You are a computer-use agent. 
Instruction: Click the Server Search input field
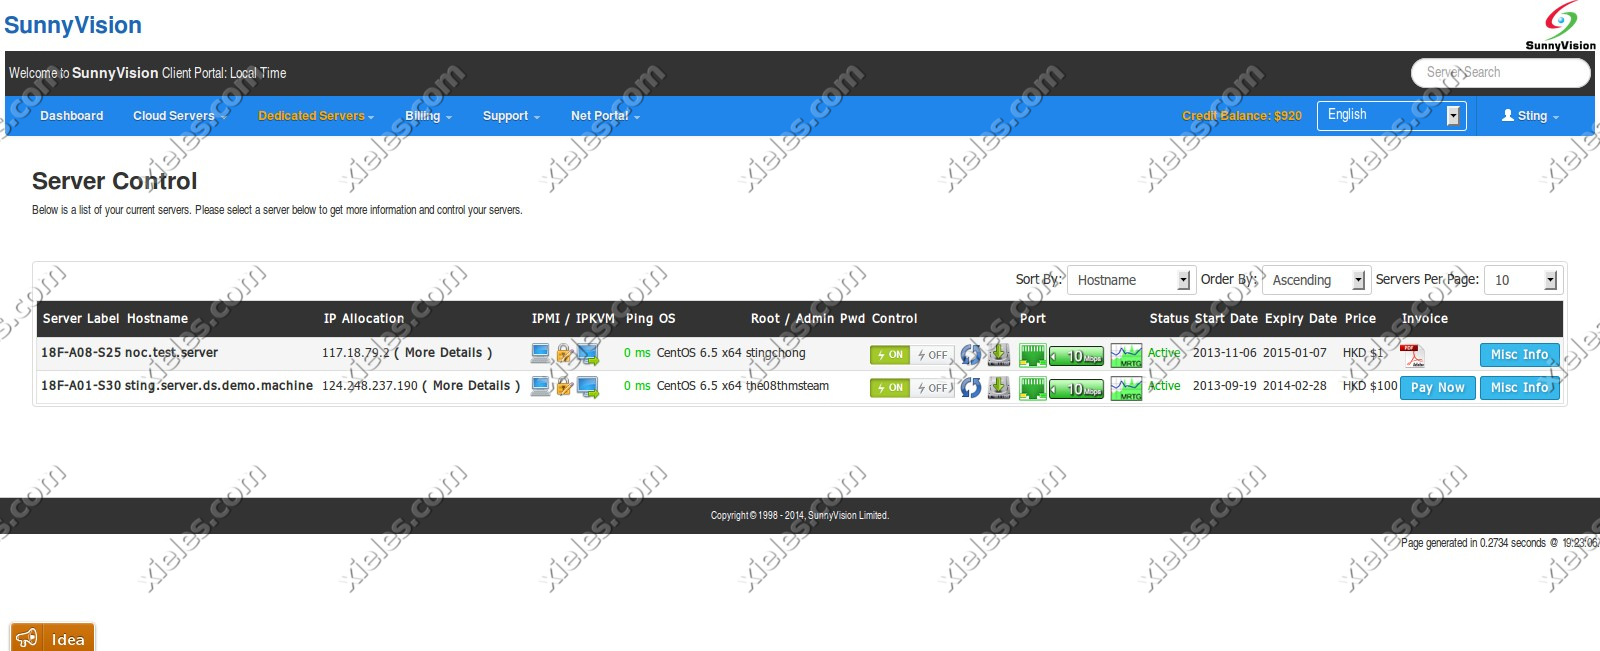[1499, 72]
